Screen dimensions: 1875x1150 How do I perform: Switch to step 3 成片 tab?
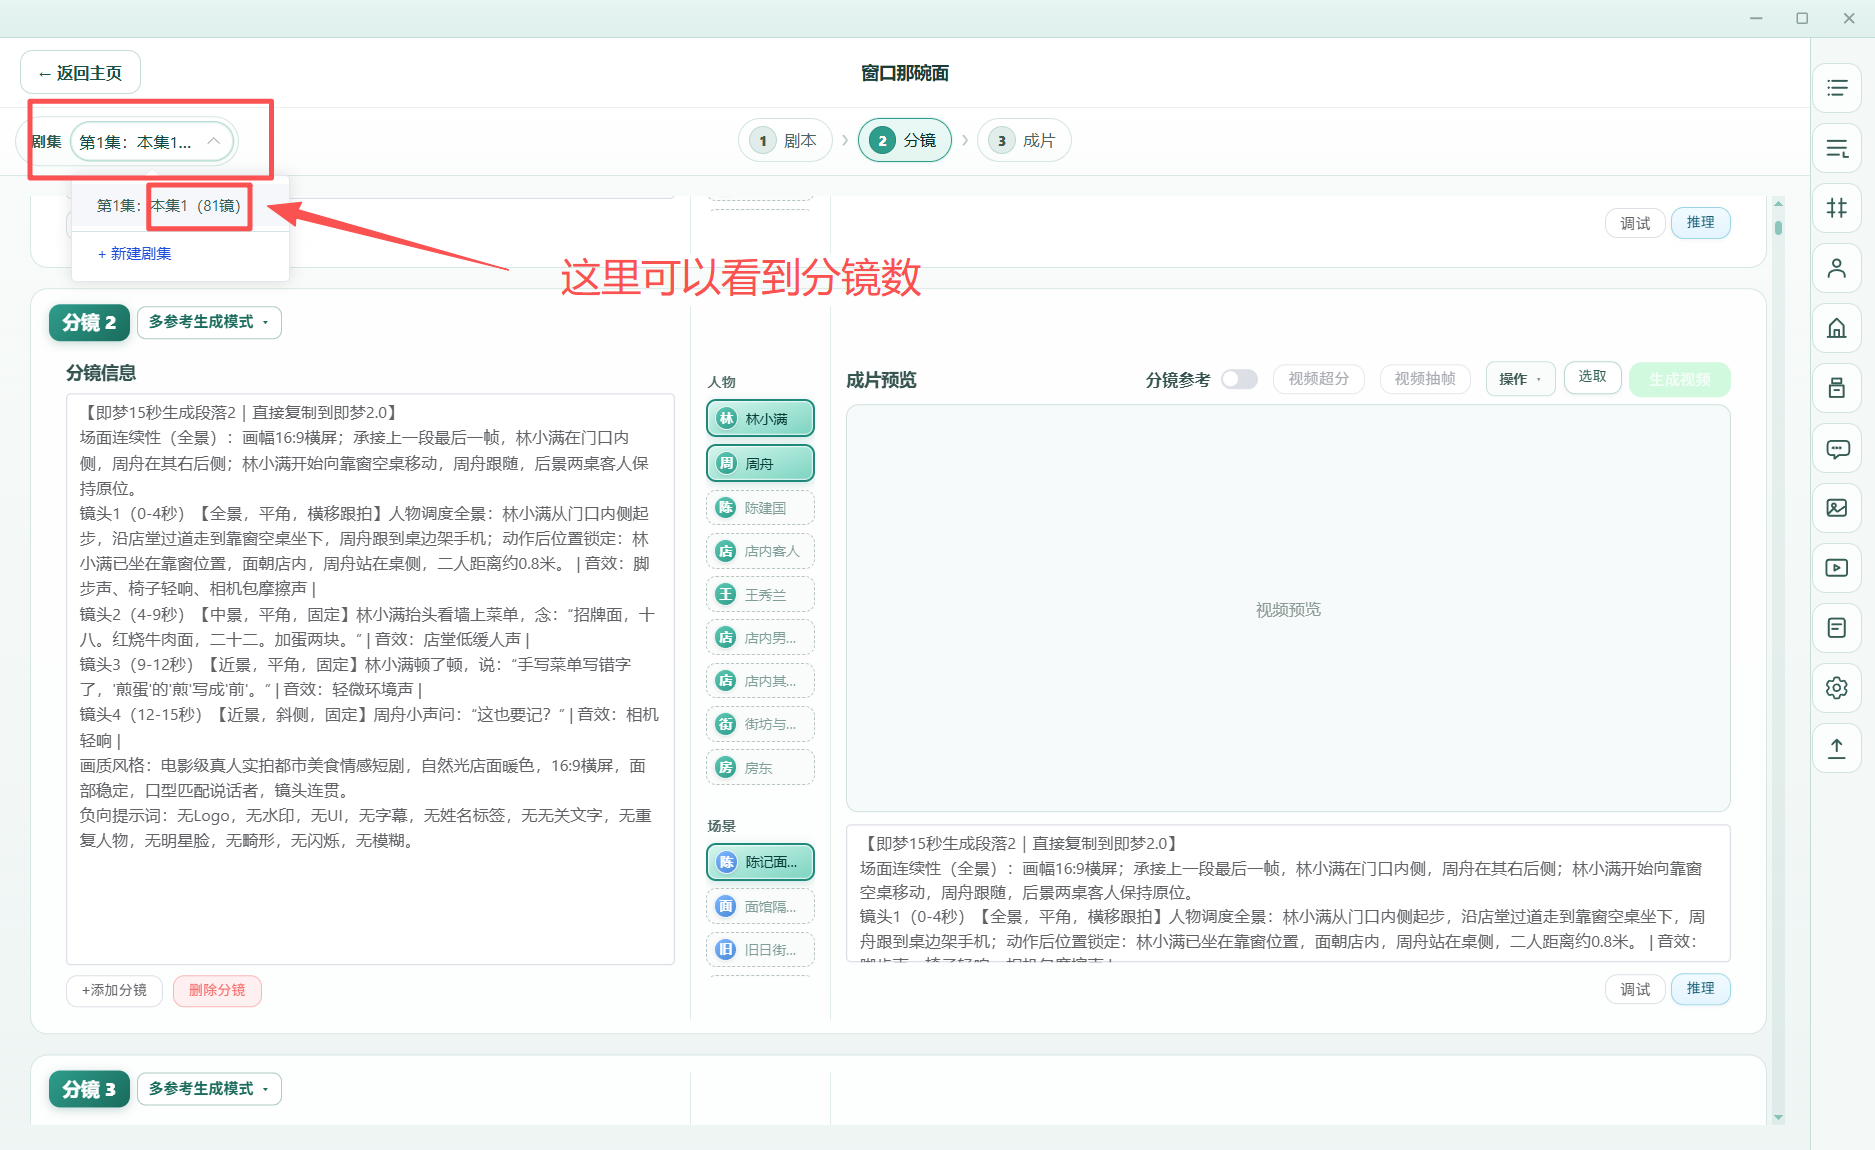(x=1023, y=141)
